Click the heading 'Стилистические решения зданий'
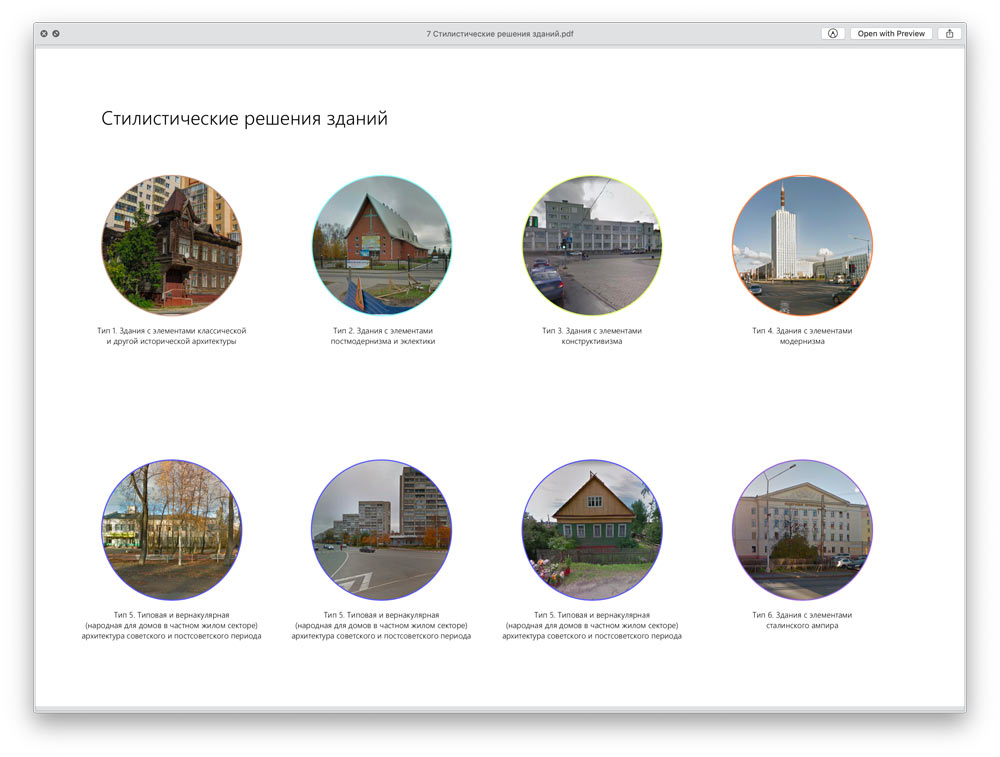Image resolution: width=1000 pixels, height=757 pixels. tap(244, 119)
